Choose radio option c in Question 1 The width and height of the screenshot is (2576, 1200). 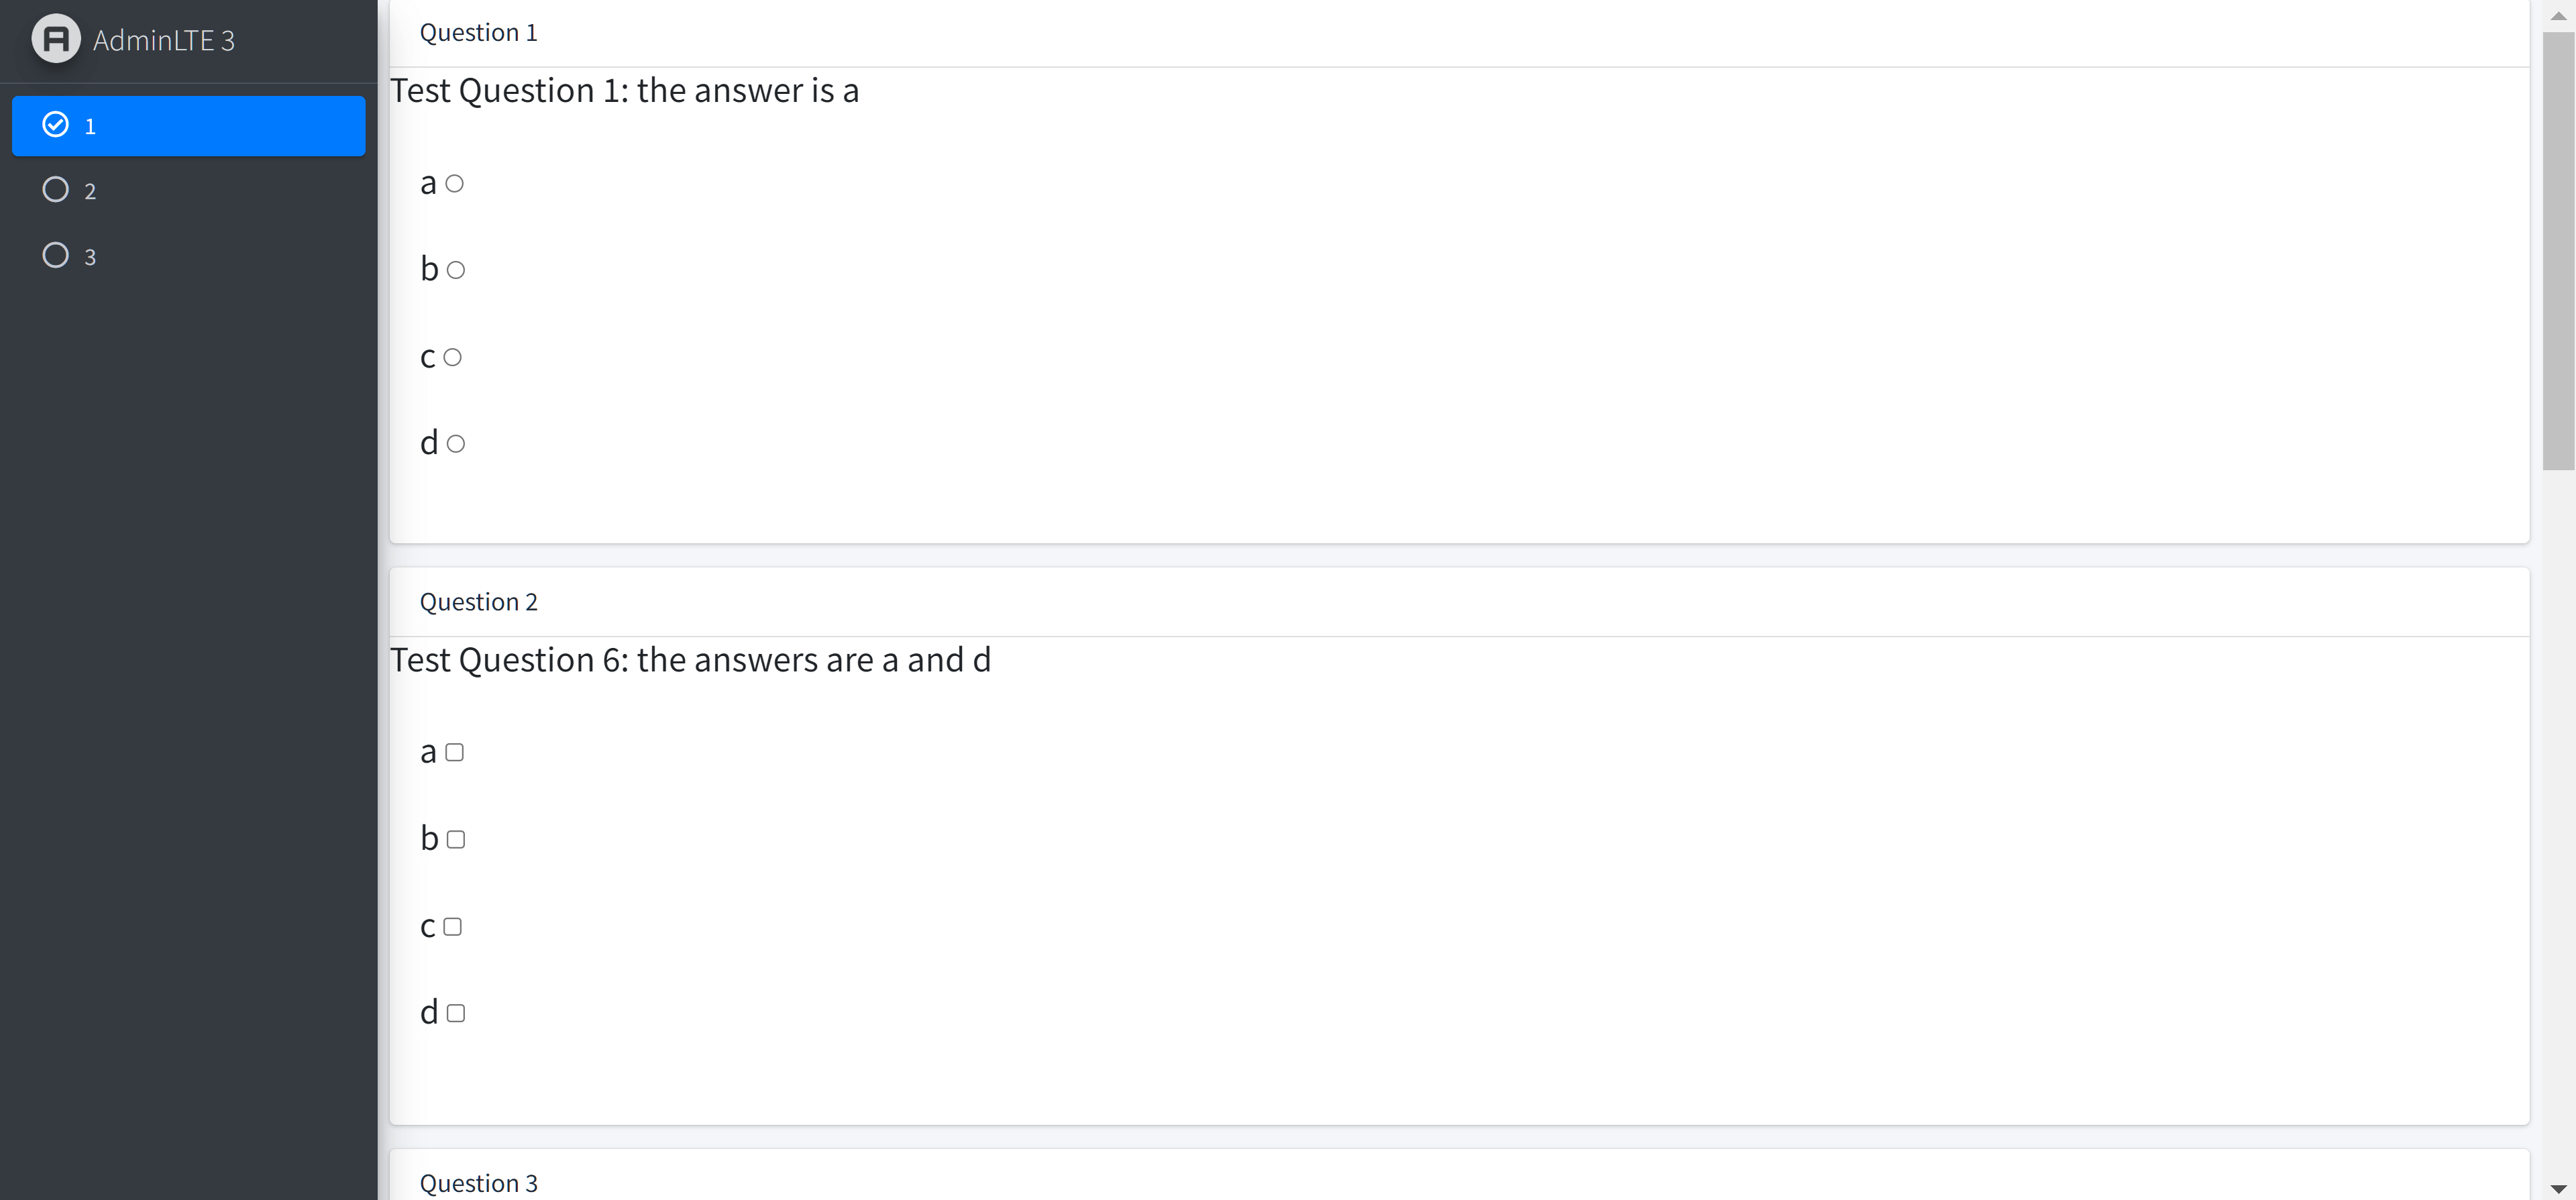(452, 357)
